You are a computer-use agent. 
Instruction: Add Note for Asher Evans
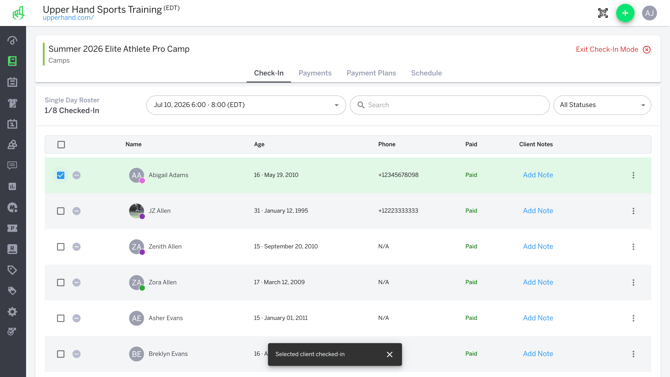coord(538,318)
